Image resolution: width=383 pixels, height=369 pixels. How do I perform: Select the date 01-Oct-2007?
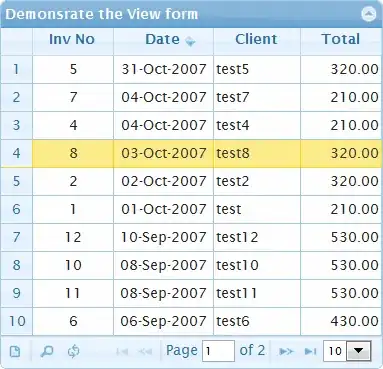[163, 209]
